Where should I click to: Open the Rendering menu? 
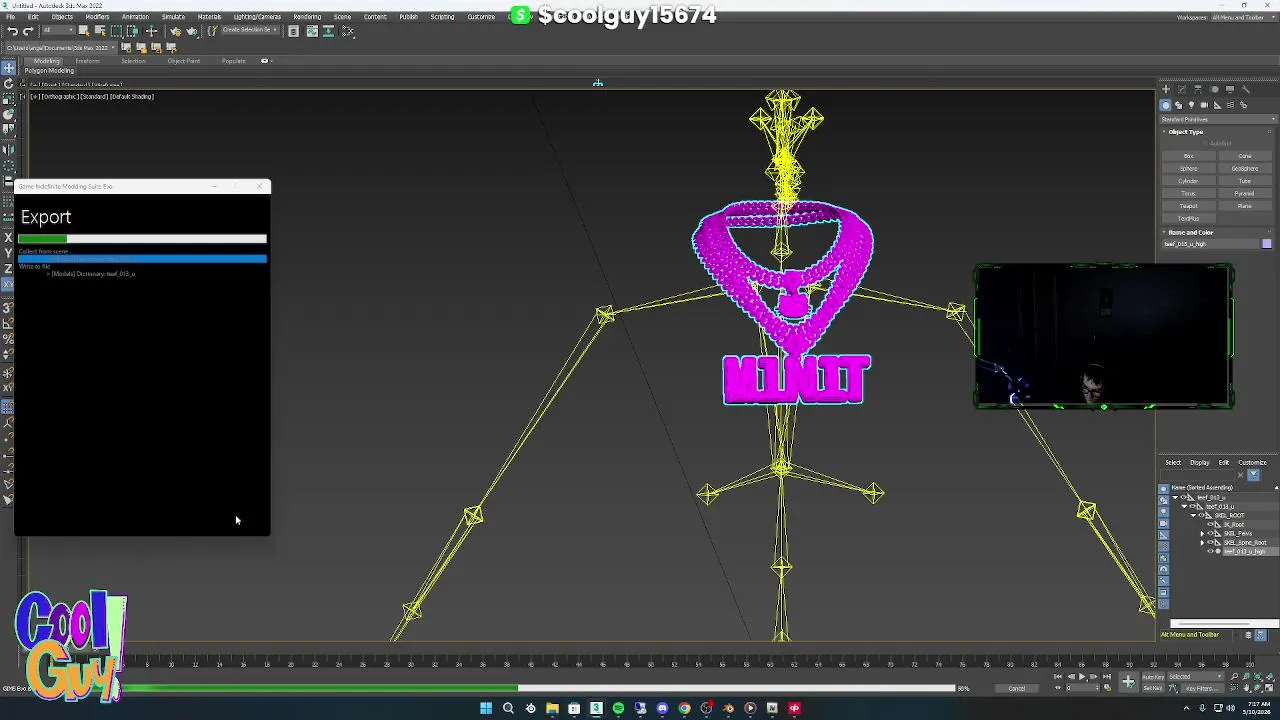307,17
